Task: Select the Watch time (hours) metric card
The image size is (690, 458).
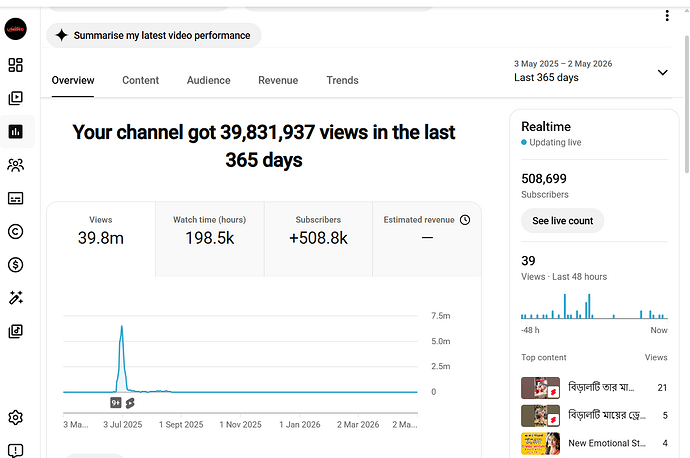Action: pyautogui.click(x=209, y=239)
